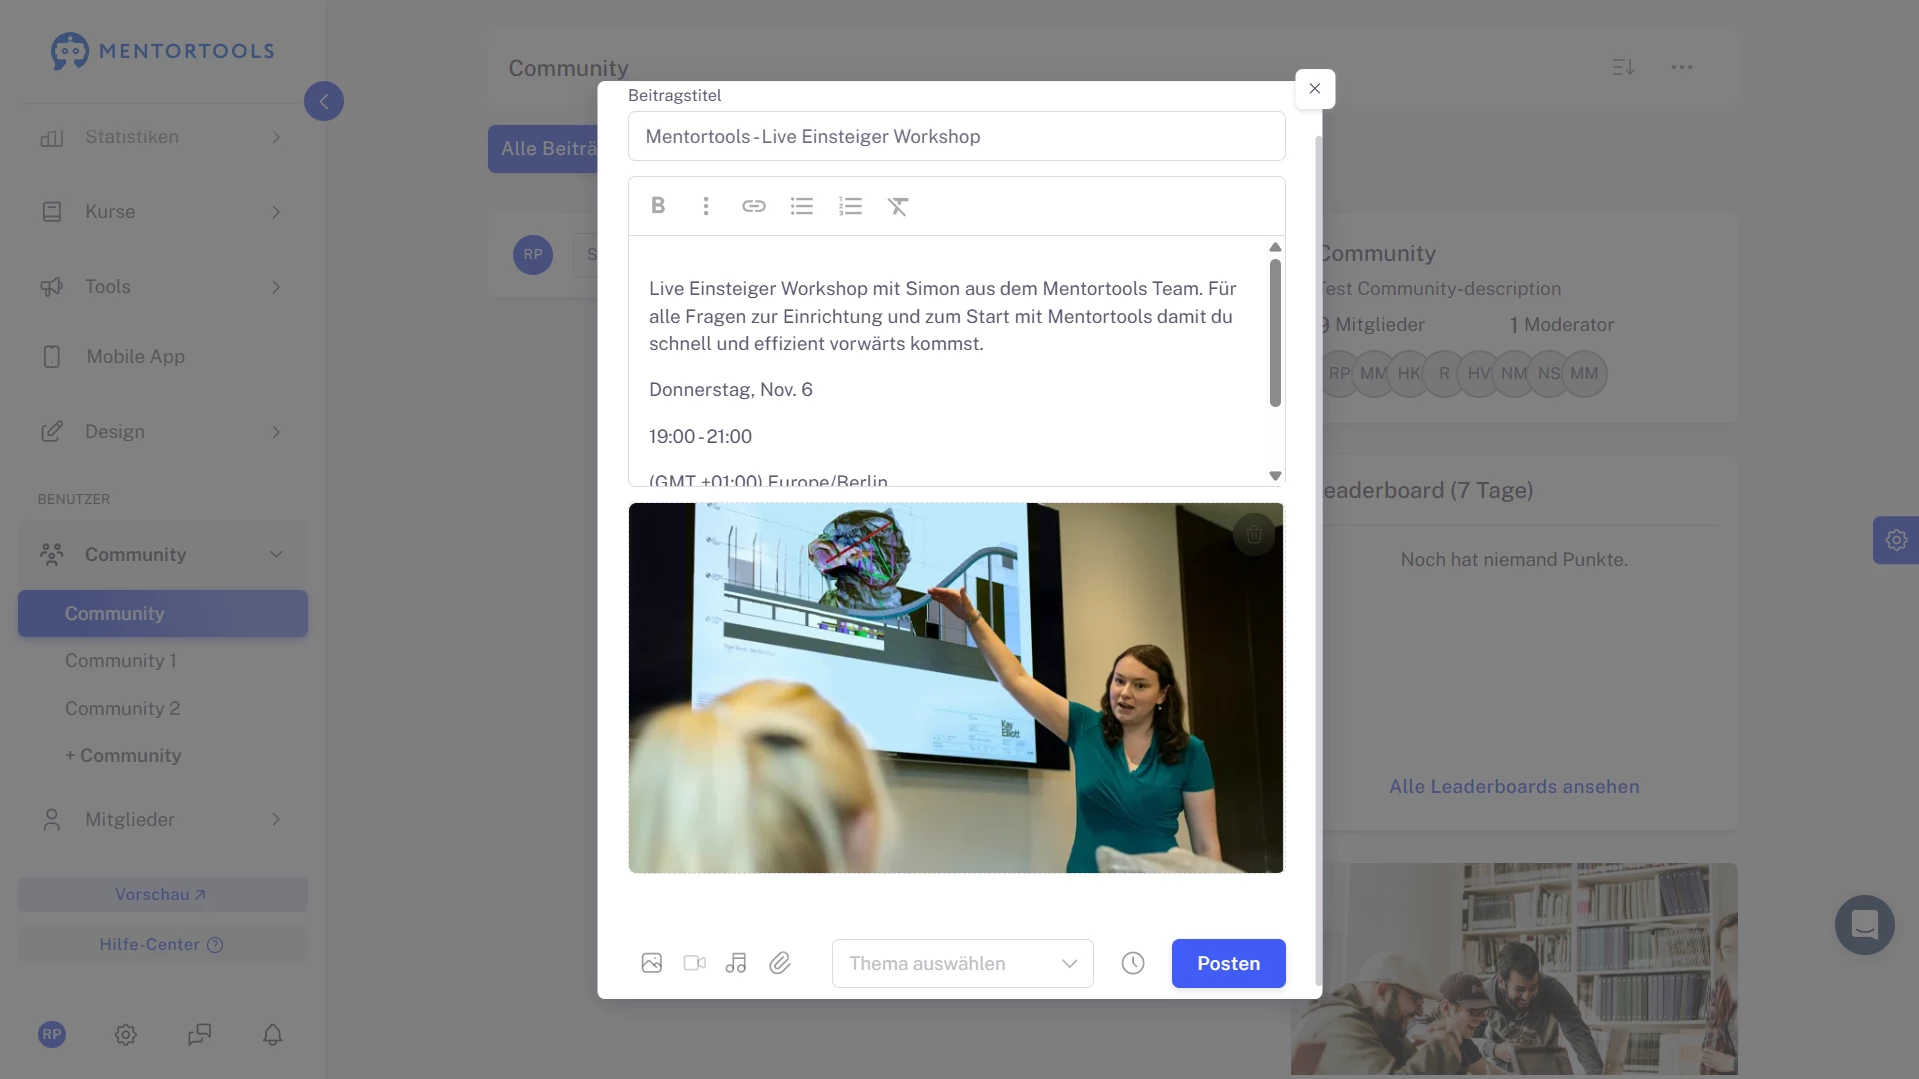Select 'Community 1' in the sidebar

pyautogui.click(x=120, y=660)
